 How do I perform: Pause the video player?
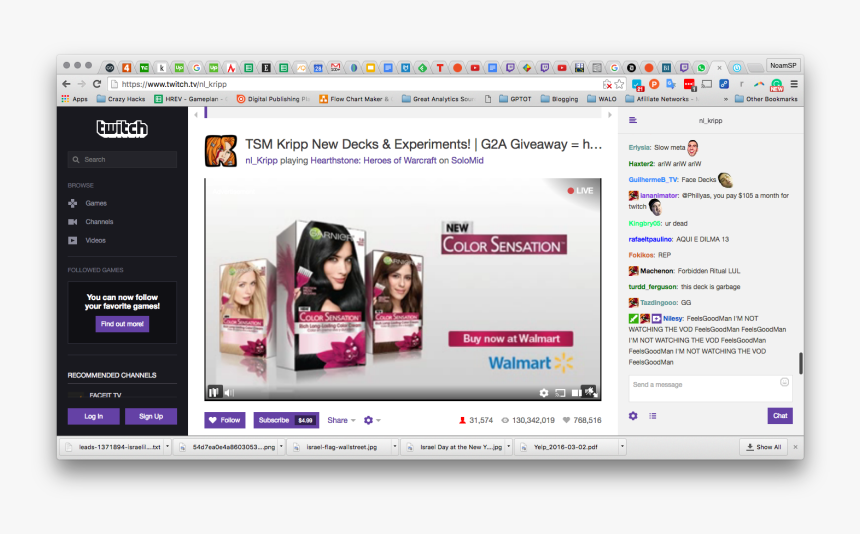(213, 392)
